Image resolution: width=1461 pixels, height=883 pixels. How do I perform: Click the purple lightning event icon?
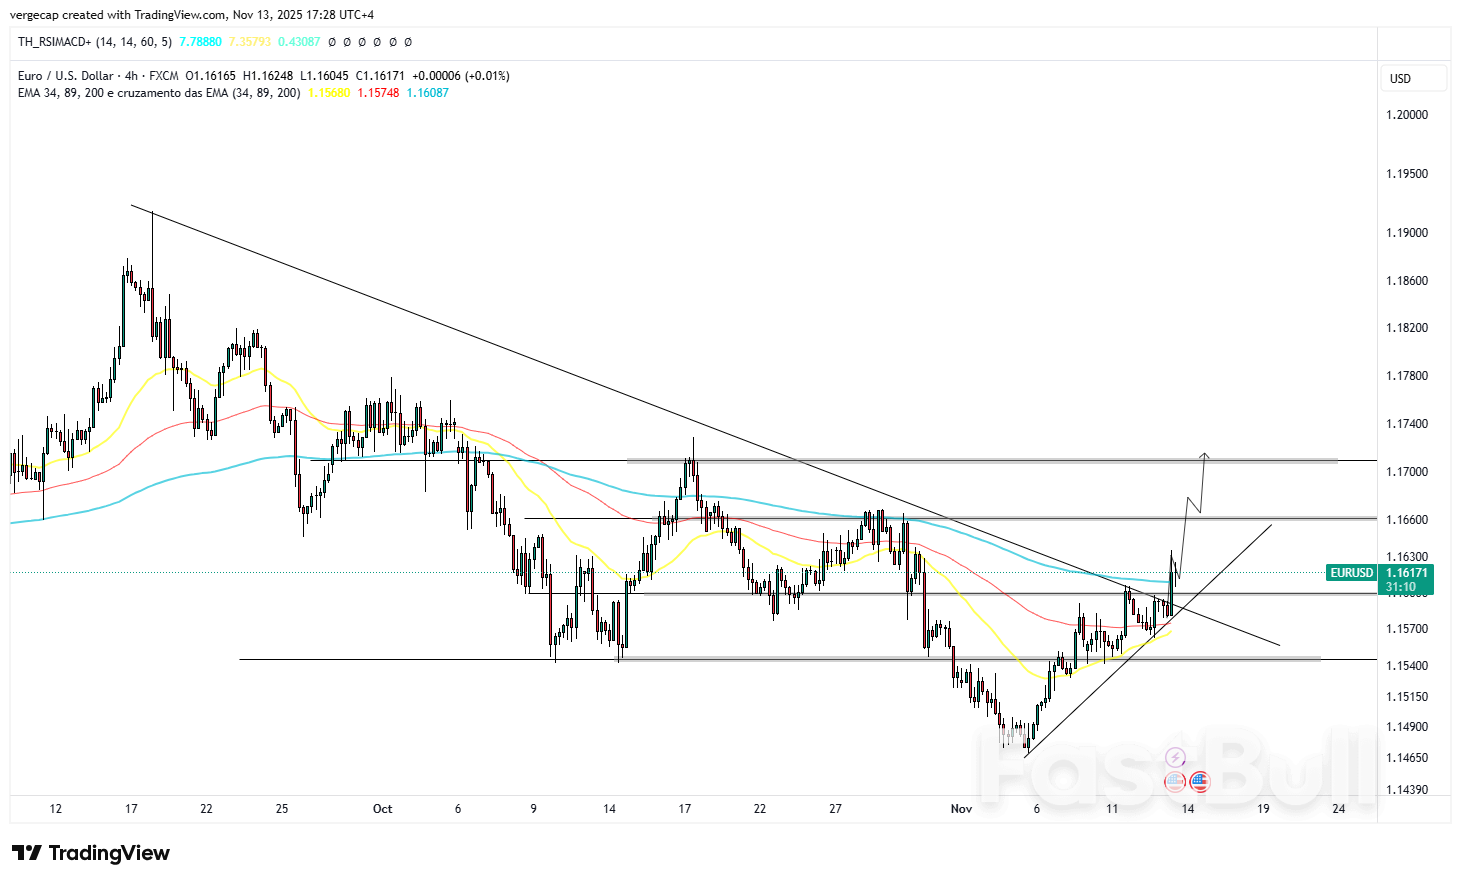[x=1176, y=758]
